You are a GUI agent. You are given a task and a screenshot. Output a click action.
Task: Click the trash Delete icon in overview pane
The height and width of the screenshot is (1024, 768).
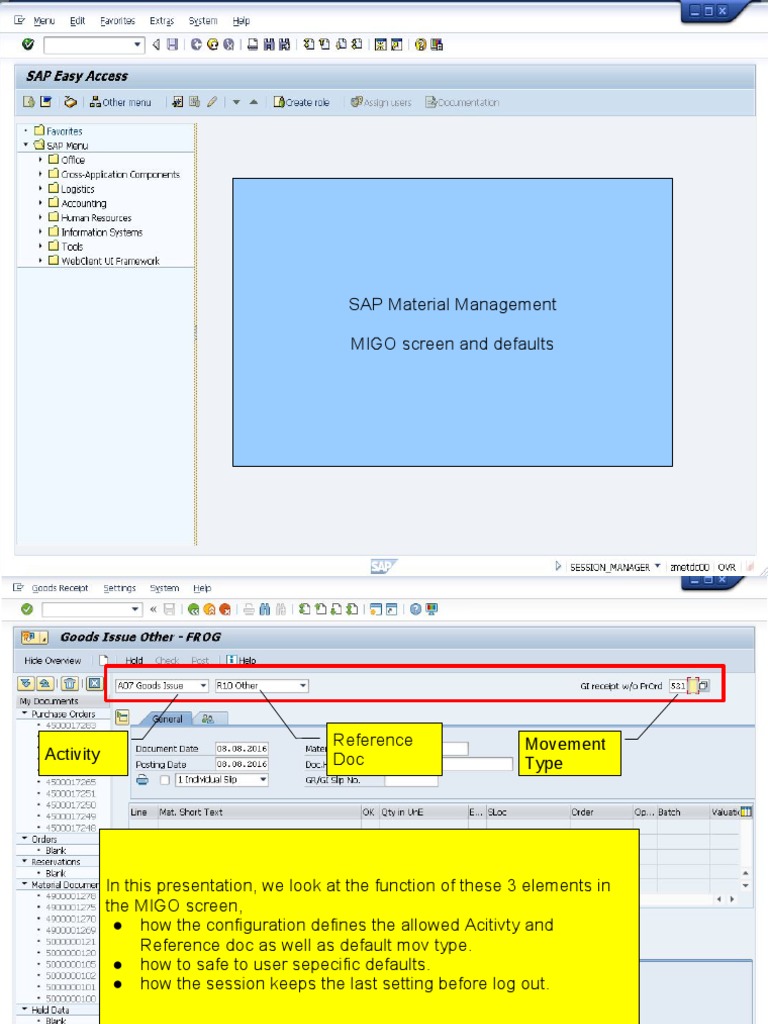coord(70,683)
